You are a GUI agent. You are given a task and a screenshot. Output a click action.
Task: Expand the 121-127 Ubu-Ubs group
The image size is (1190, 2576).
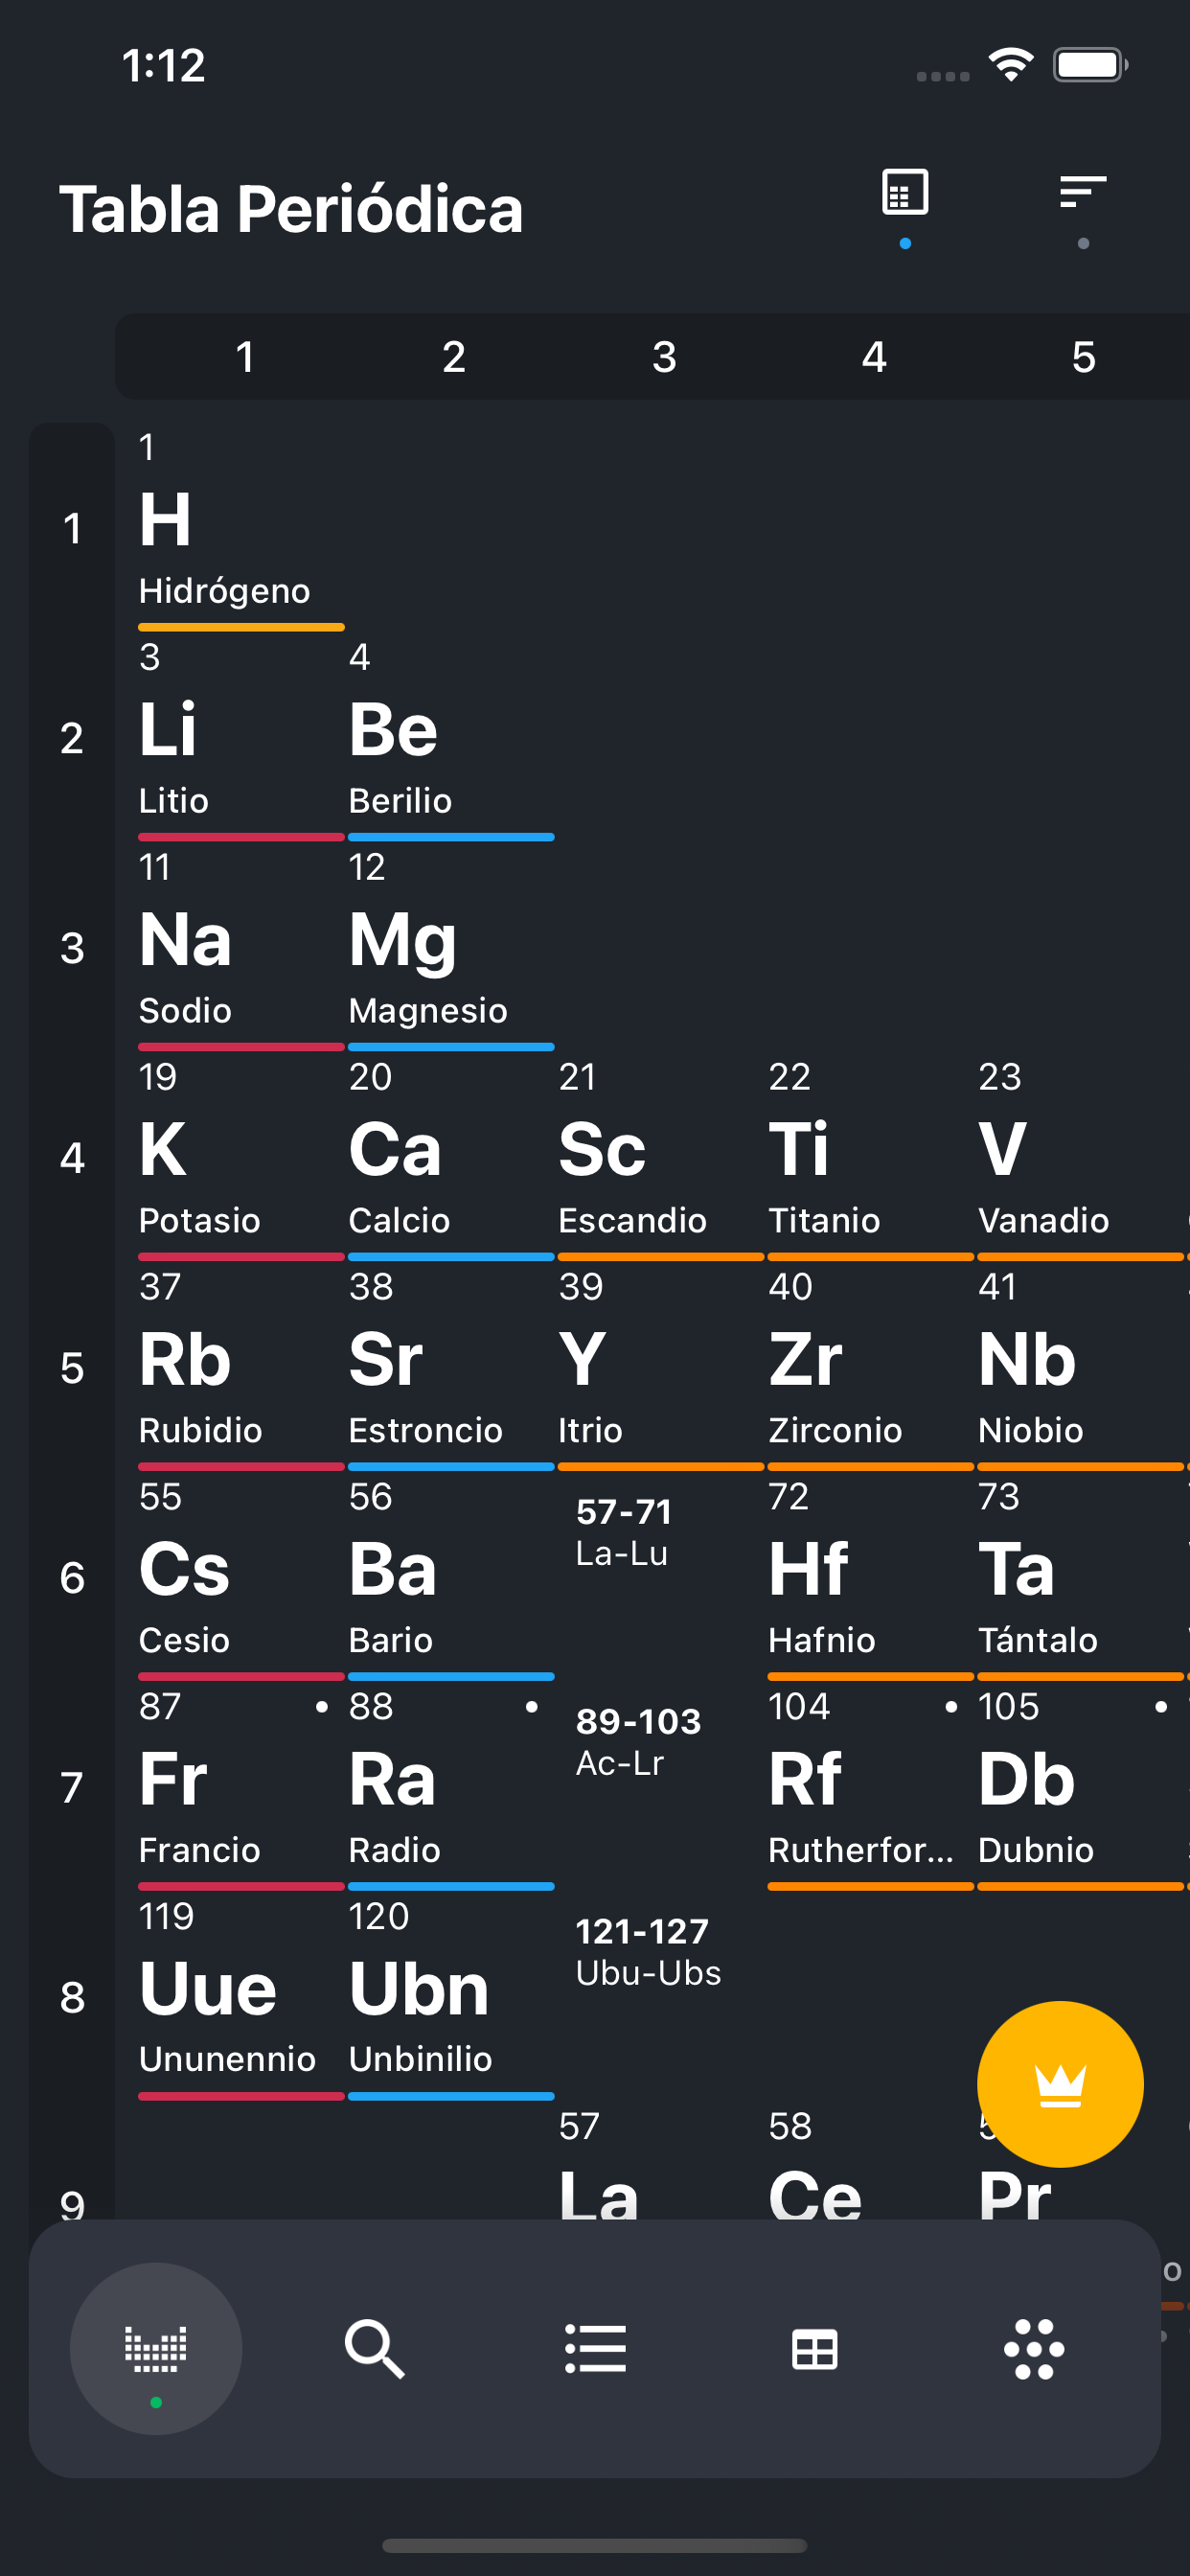pyautogui.click(x=648, y=1952)
